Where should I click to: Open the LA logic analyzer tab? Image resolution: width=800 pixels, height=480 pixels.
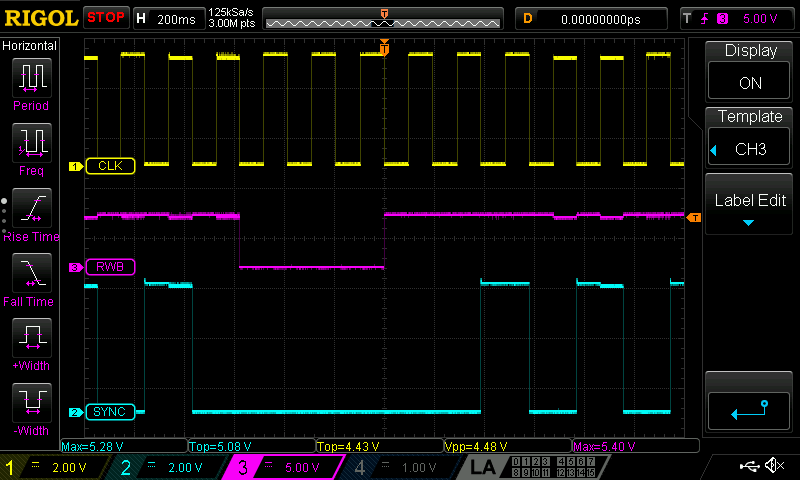pyautogui.click(x=483, y=467)
